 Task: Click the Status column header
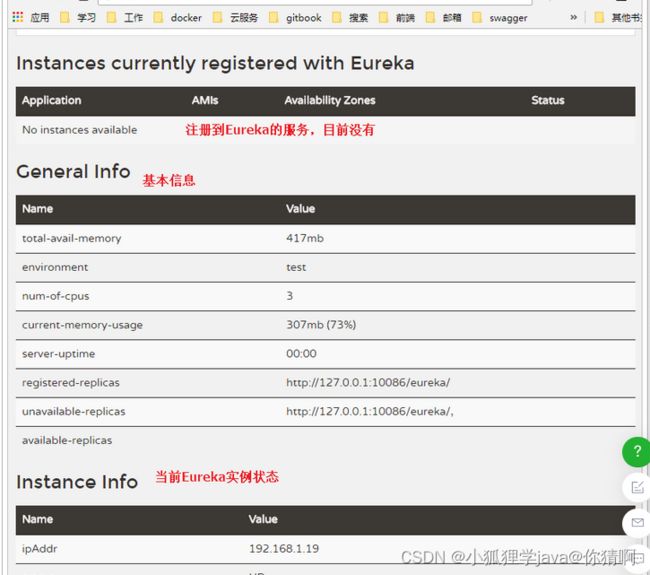tap(548, 100)
